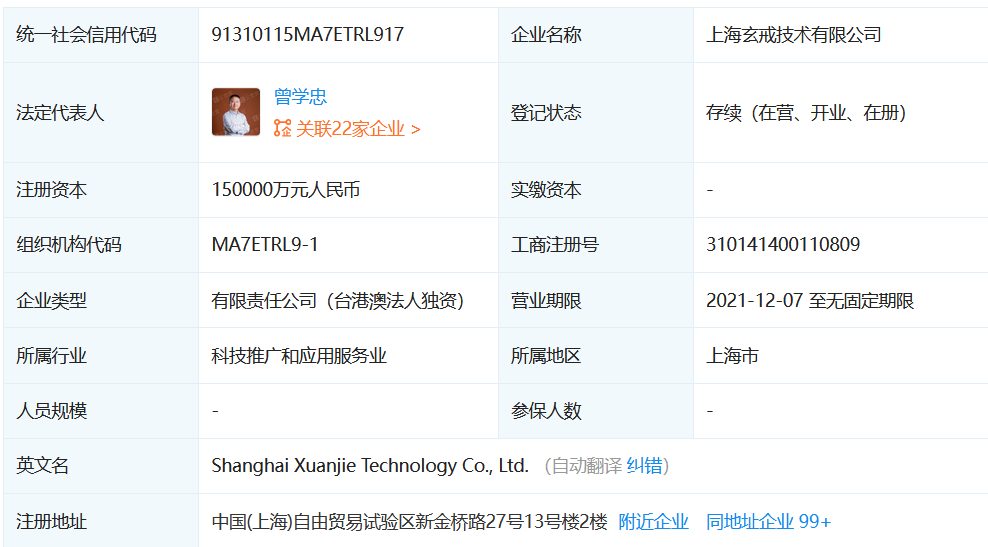988x547 pixels.
Task: Select business registration number 310141400110809
Action: 783,245
